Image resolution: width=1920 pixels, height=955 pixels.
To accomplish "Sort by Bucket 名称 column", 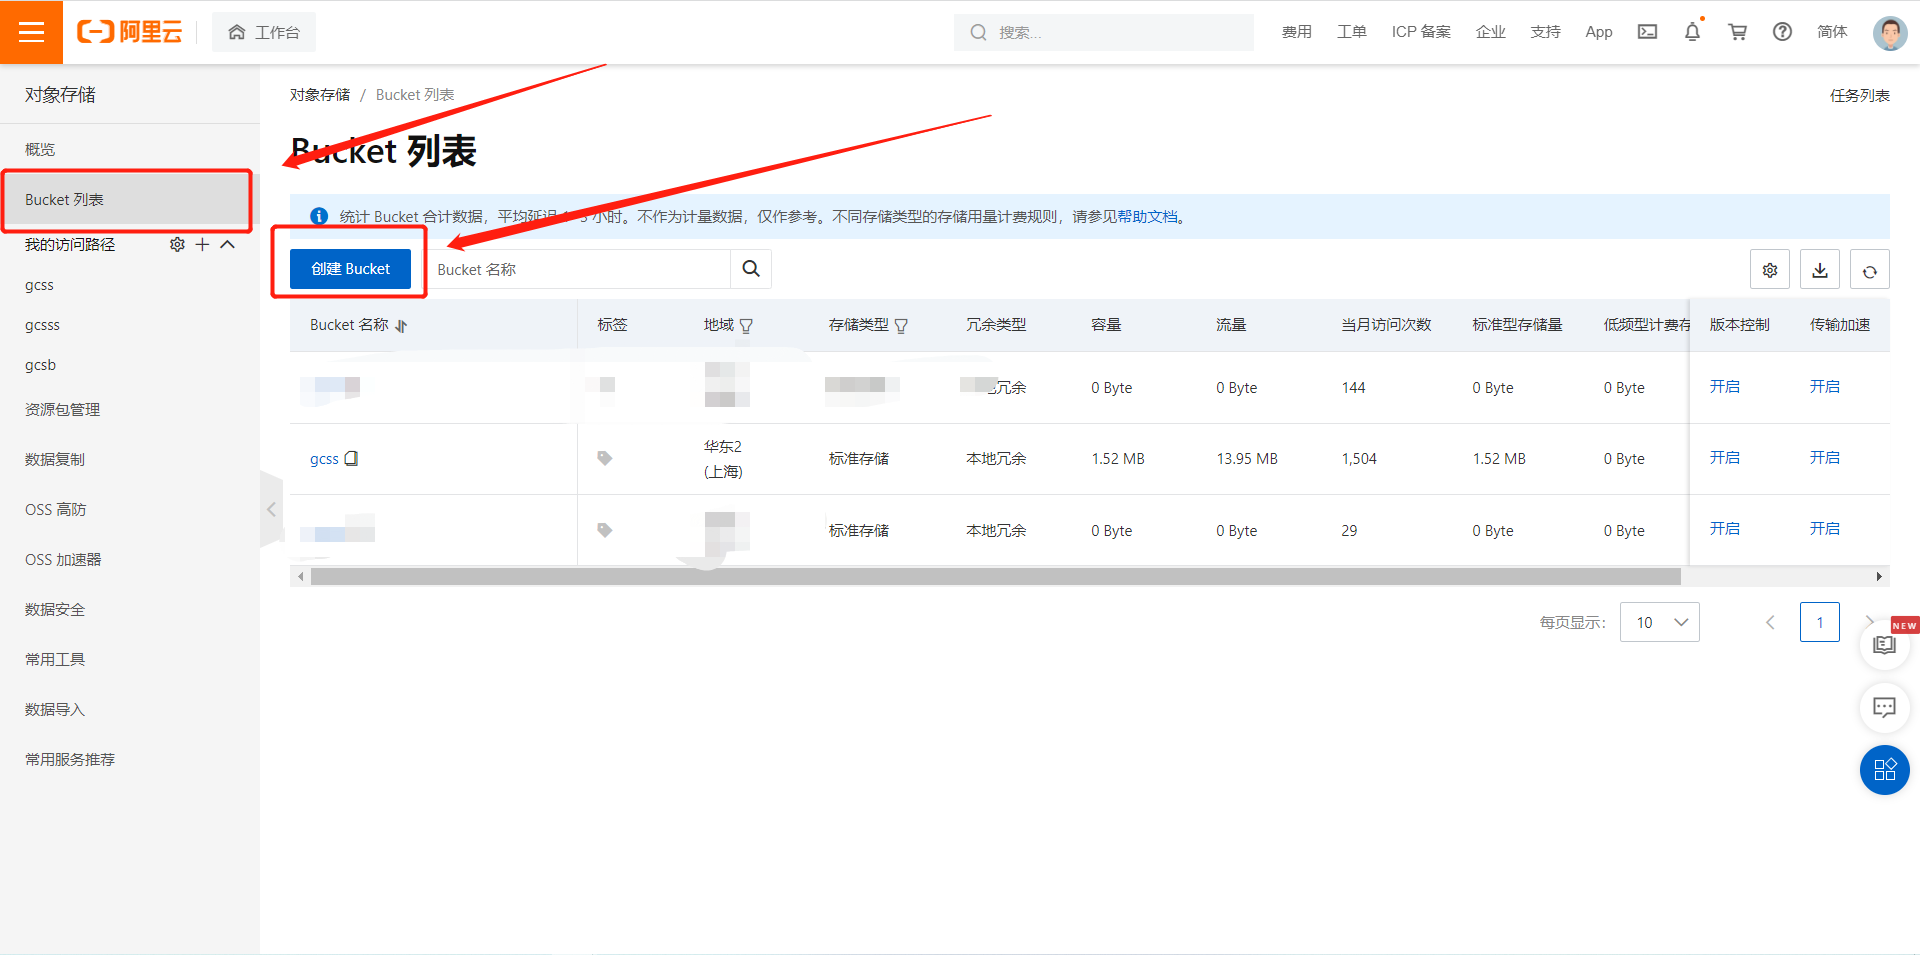I will tap(401, 326).
